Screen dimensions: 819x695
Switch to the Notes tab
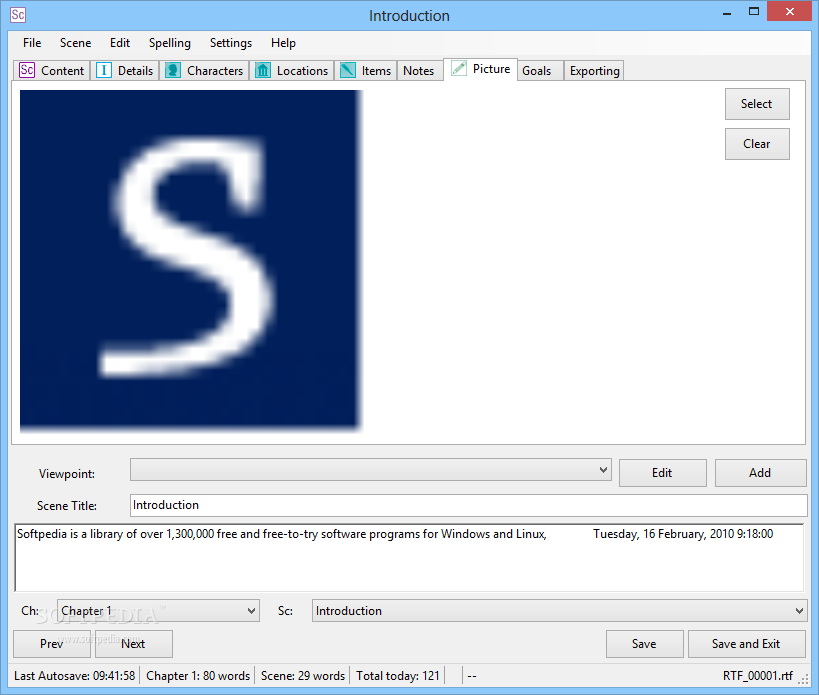418,70
